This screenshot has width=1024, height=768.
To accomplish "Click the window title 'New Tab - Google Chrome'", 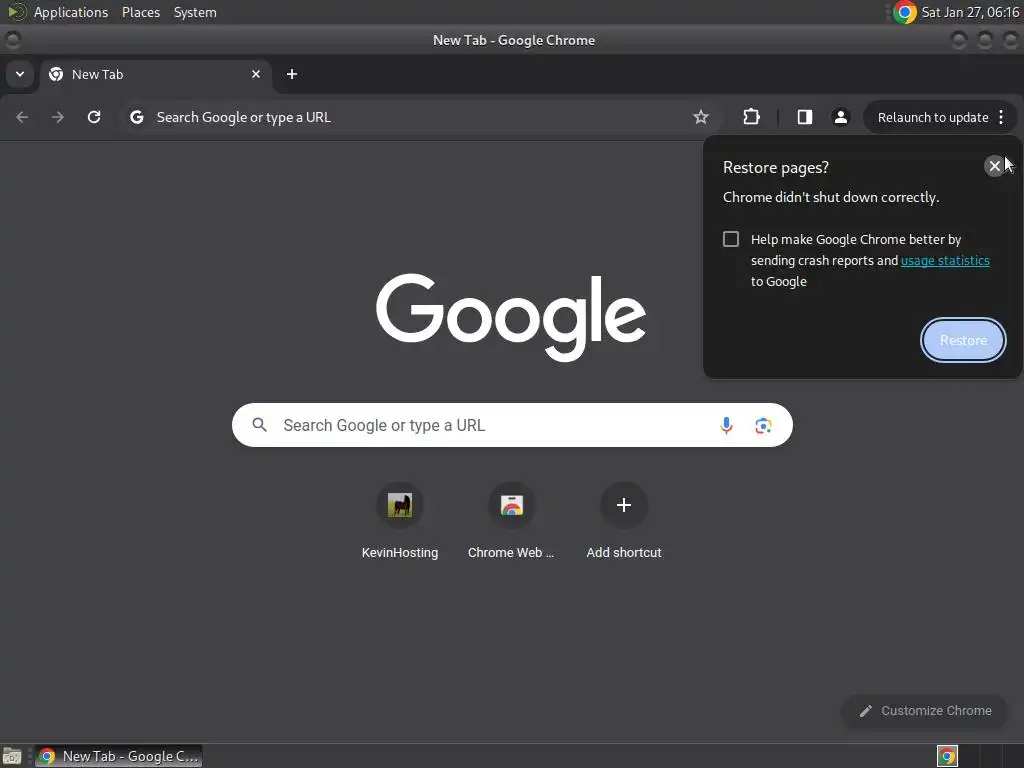I will click(x=513, y=40).
